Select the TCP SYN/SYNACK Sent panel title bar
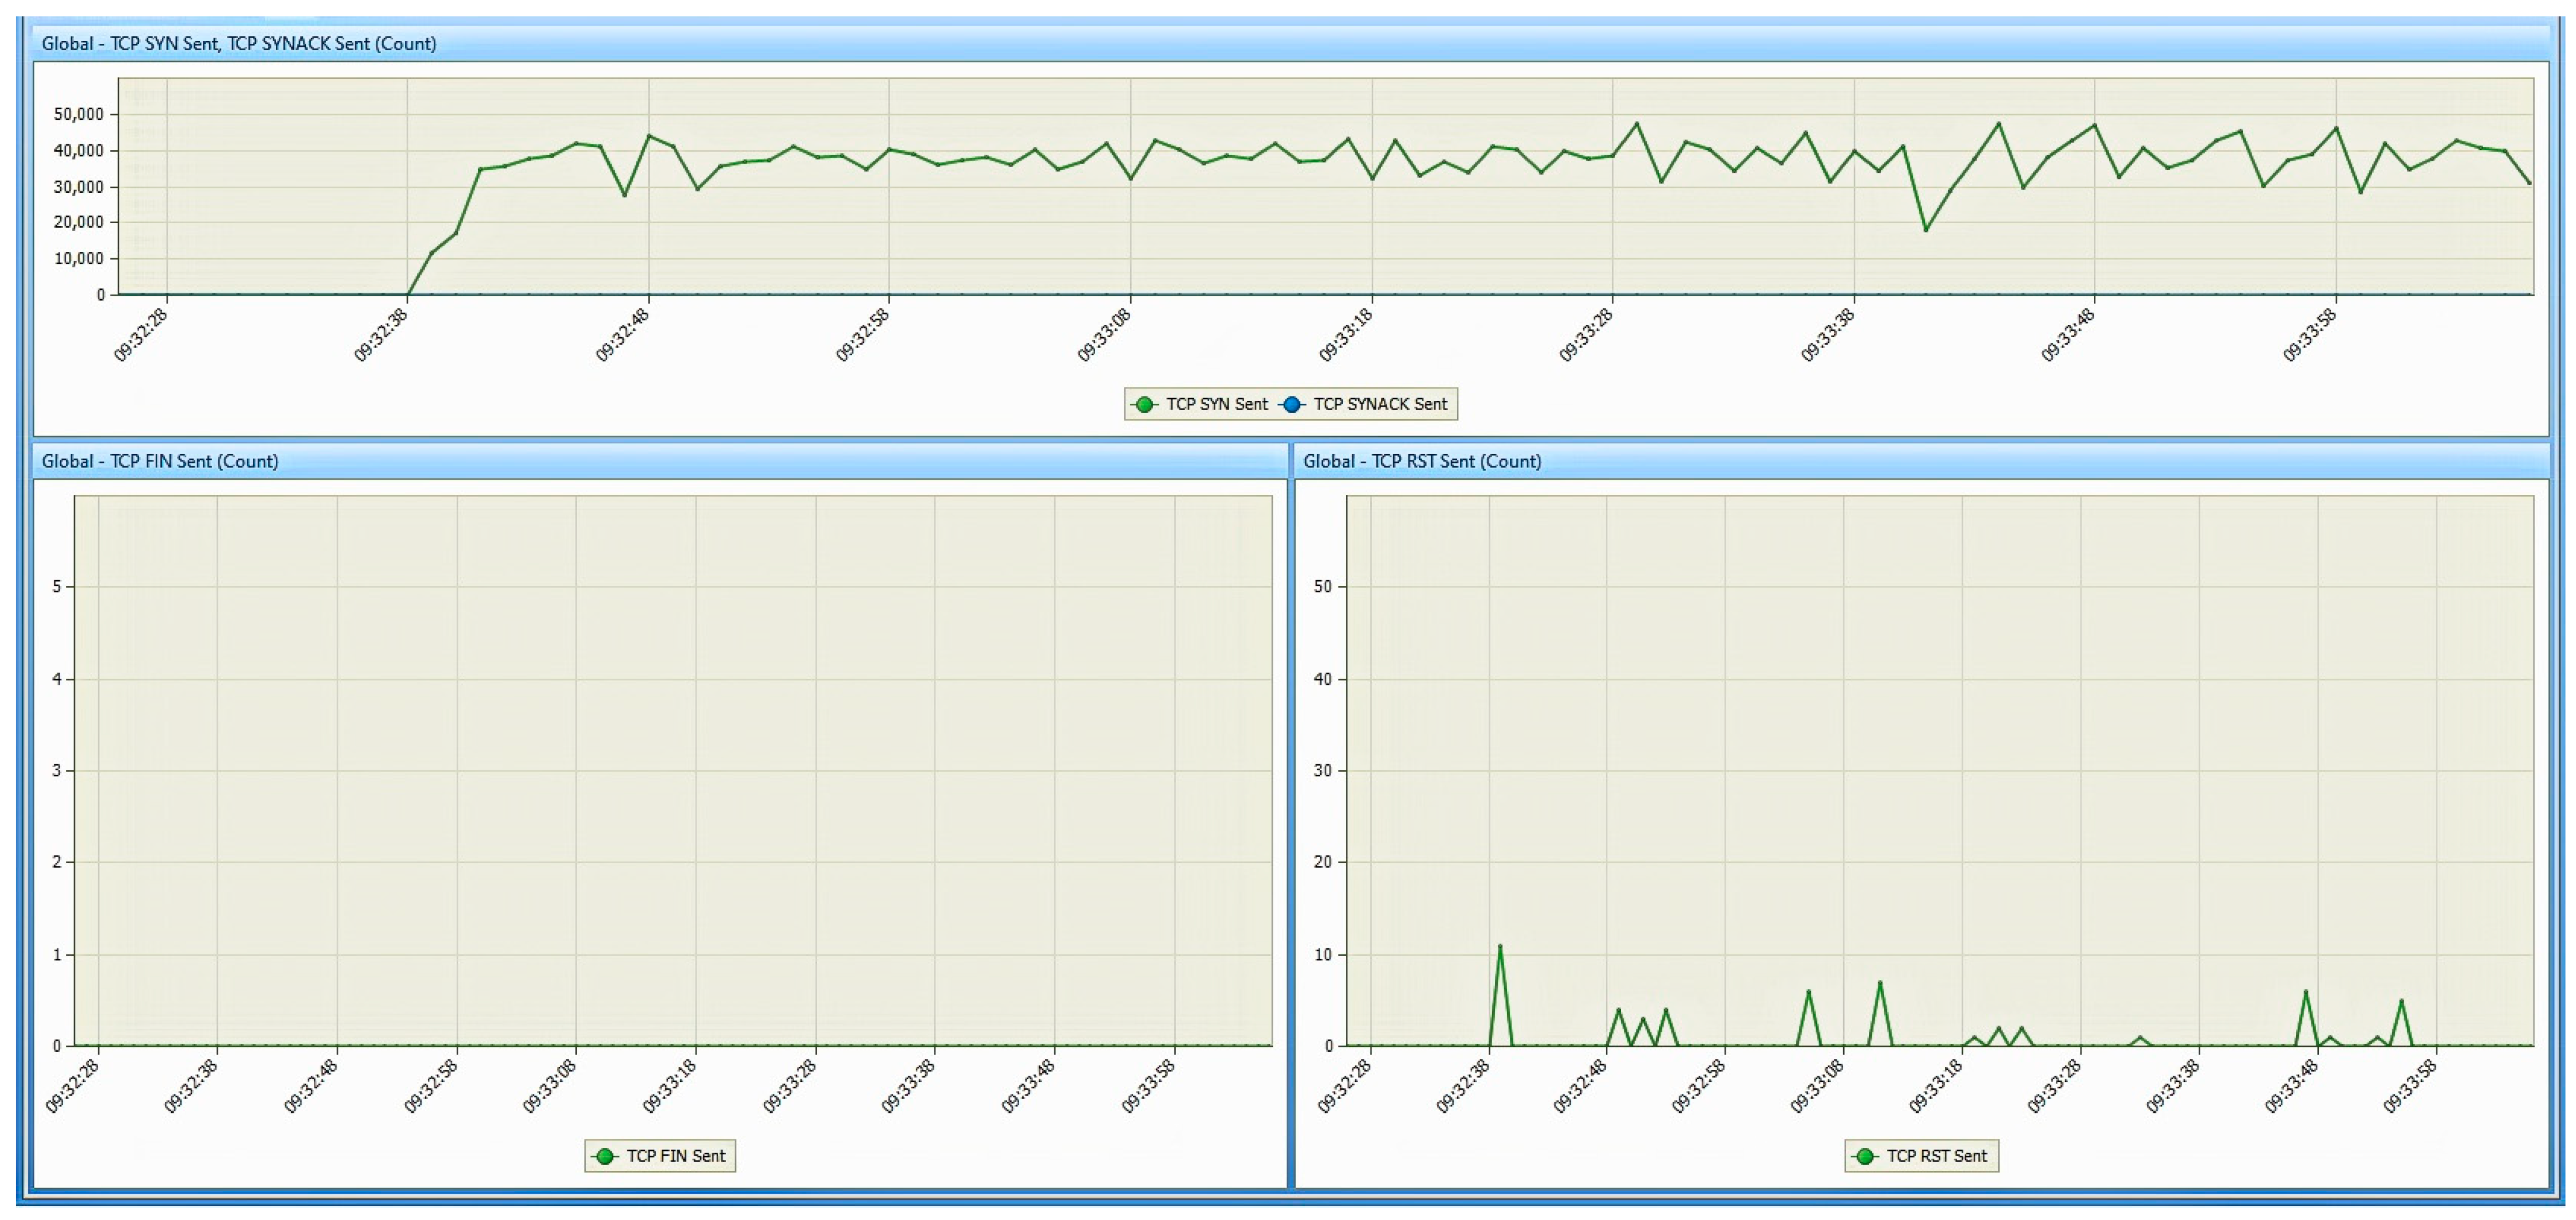Screen dimensions: 2576x1220 [x=238, y=44]
